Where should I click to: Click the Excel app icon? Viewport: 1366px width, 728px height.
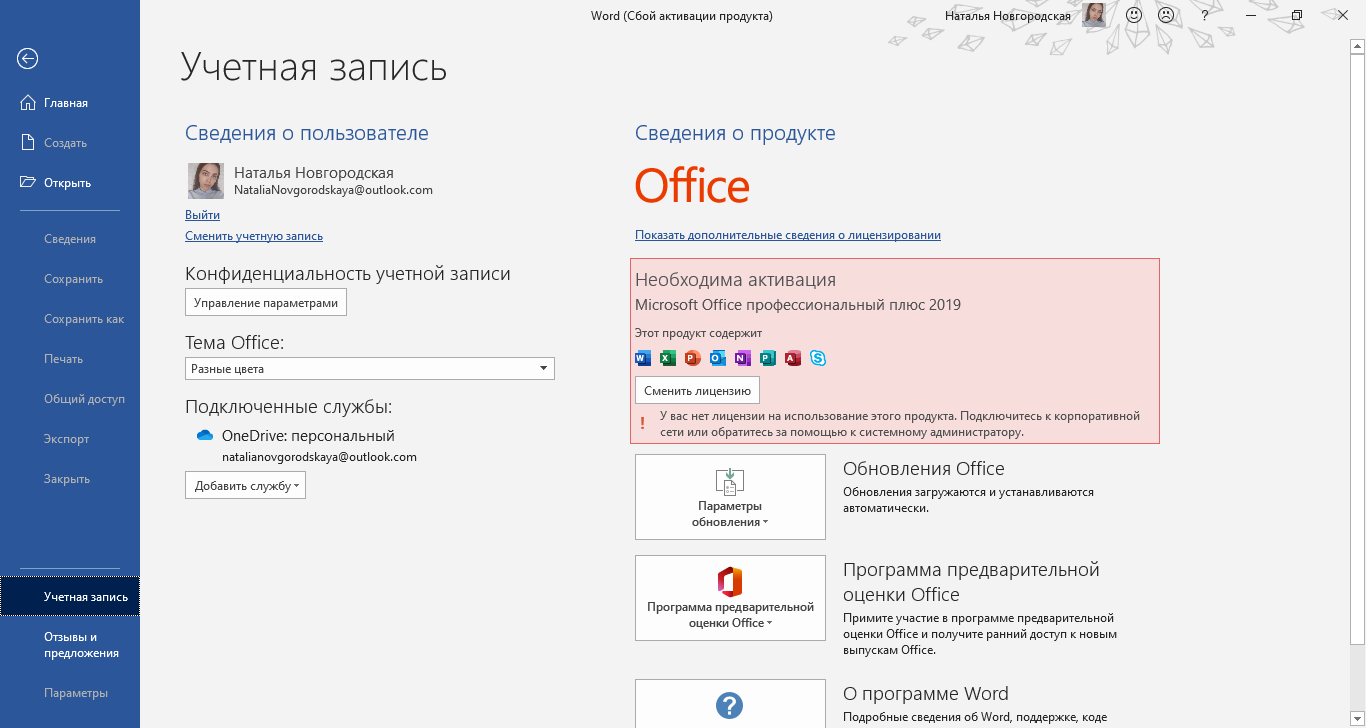tap(668, 358)
